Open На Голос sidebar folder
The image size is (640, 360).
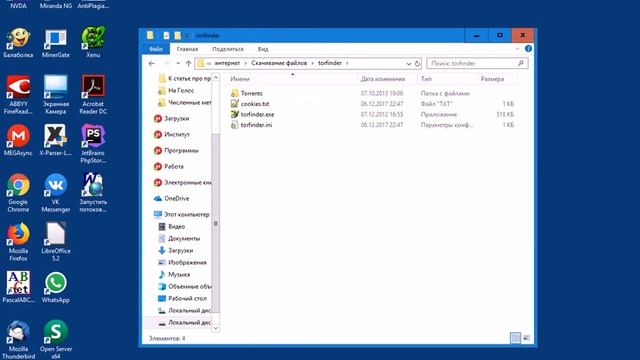pyautogui.click(x=176, y=91)
